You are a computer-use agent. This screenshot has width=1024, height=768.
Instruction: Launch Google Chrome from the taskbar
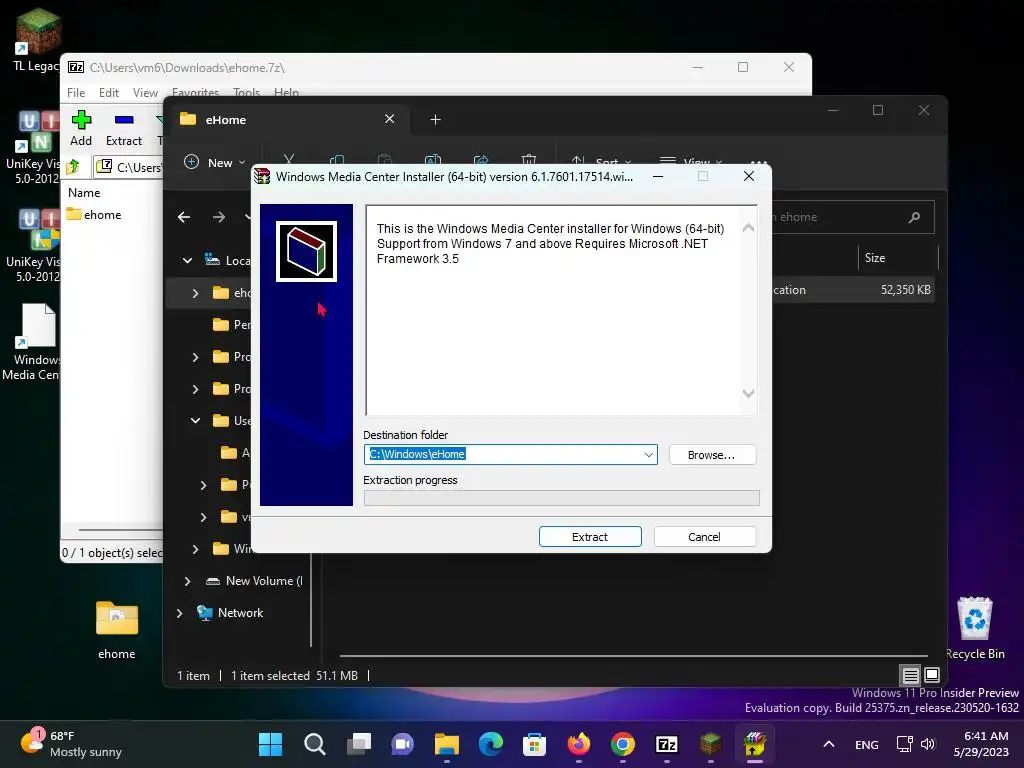coord(622,744)
